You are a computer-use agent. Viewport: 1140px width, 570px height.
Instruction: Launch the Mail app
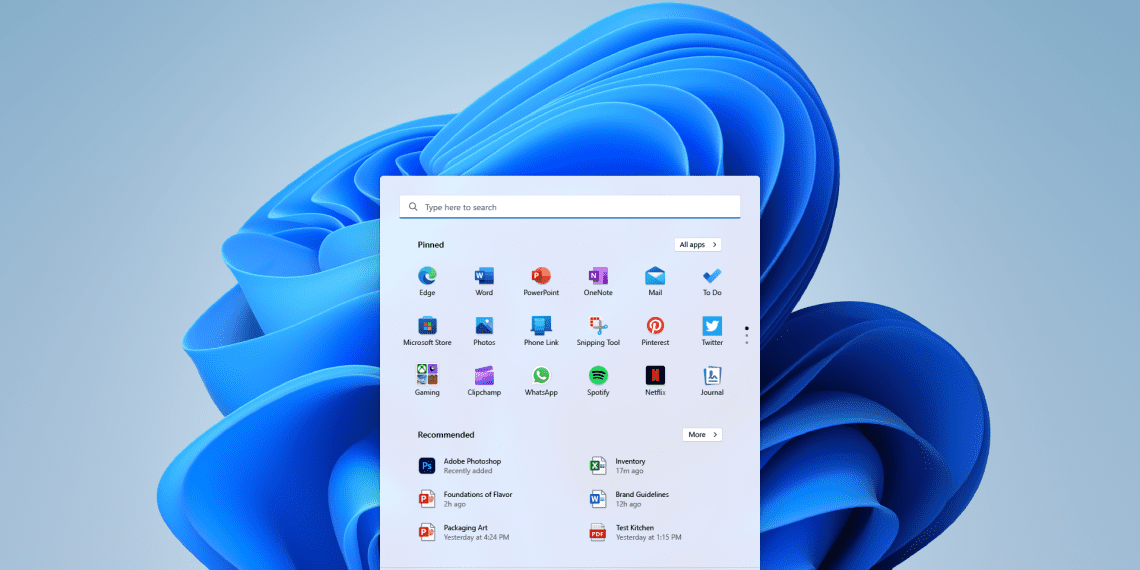[655, 276]
